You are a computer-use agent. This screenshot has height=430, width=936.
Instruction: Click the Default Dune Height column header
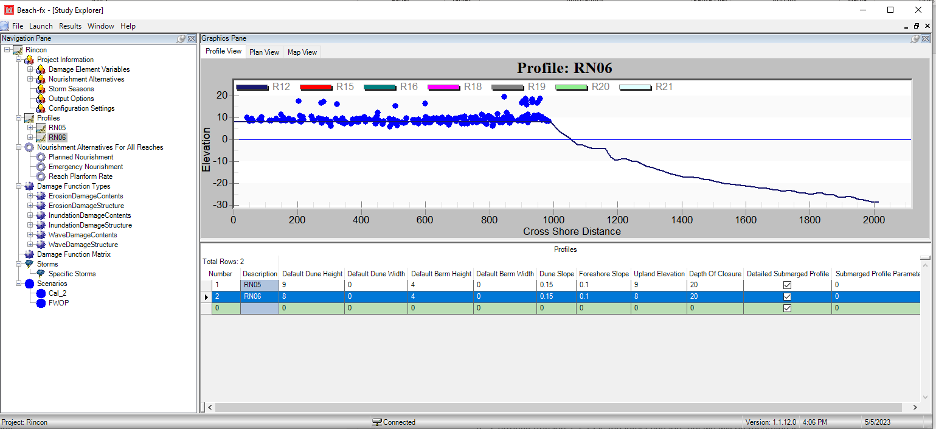pos(312,274)
